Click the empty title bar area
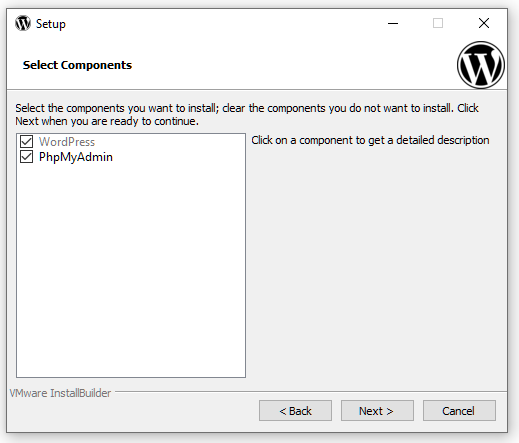This screenshot has height=443, width=519. tap(217, 23)
